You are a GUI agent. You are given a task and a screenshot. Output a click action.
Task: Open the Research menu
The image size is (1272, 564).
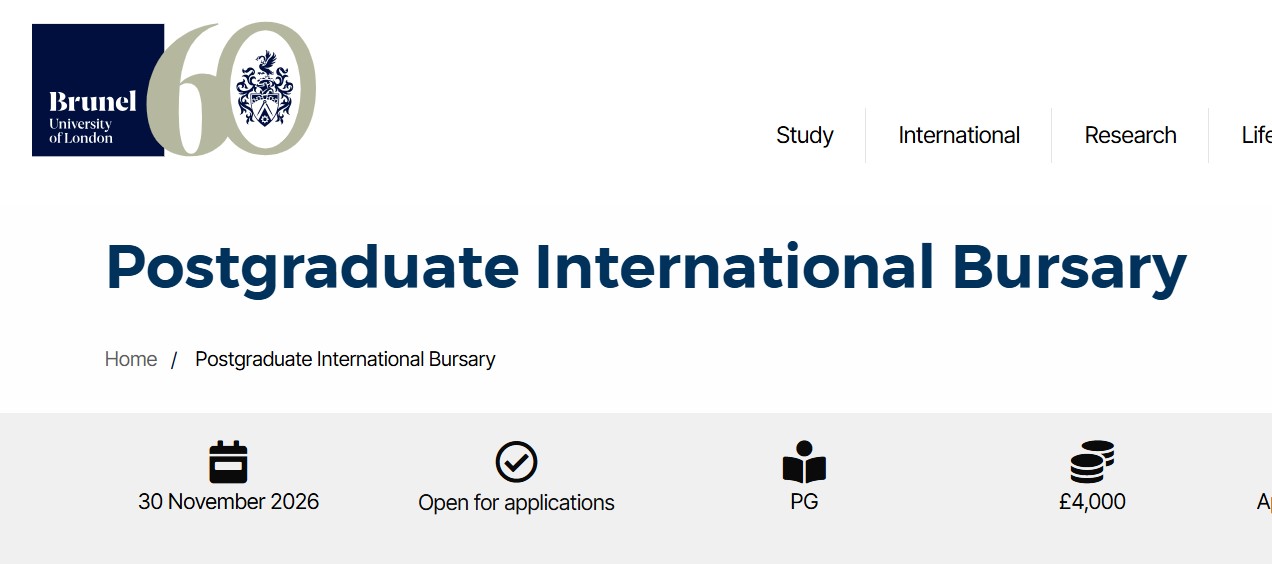point(1130,135)
